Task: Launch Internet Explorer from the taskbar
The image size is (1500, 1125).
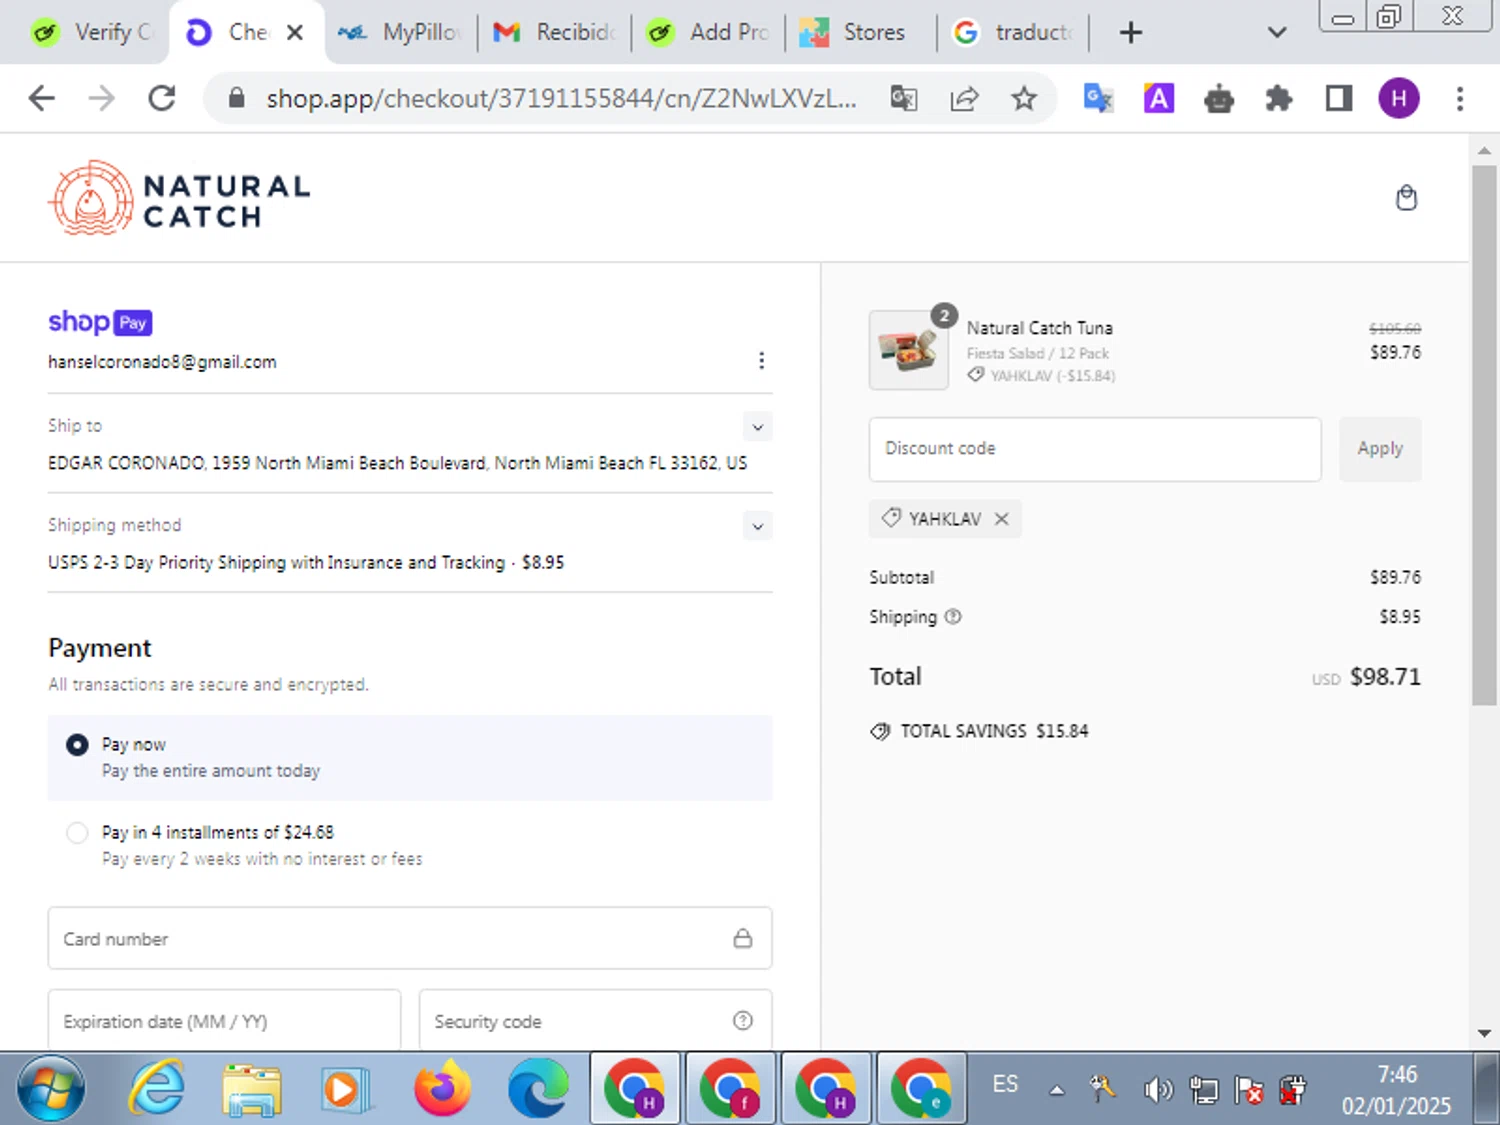Action: click(x=156, y=1088)
